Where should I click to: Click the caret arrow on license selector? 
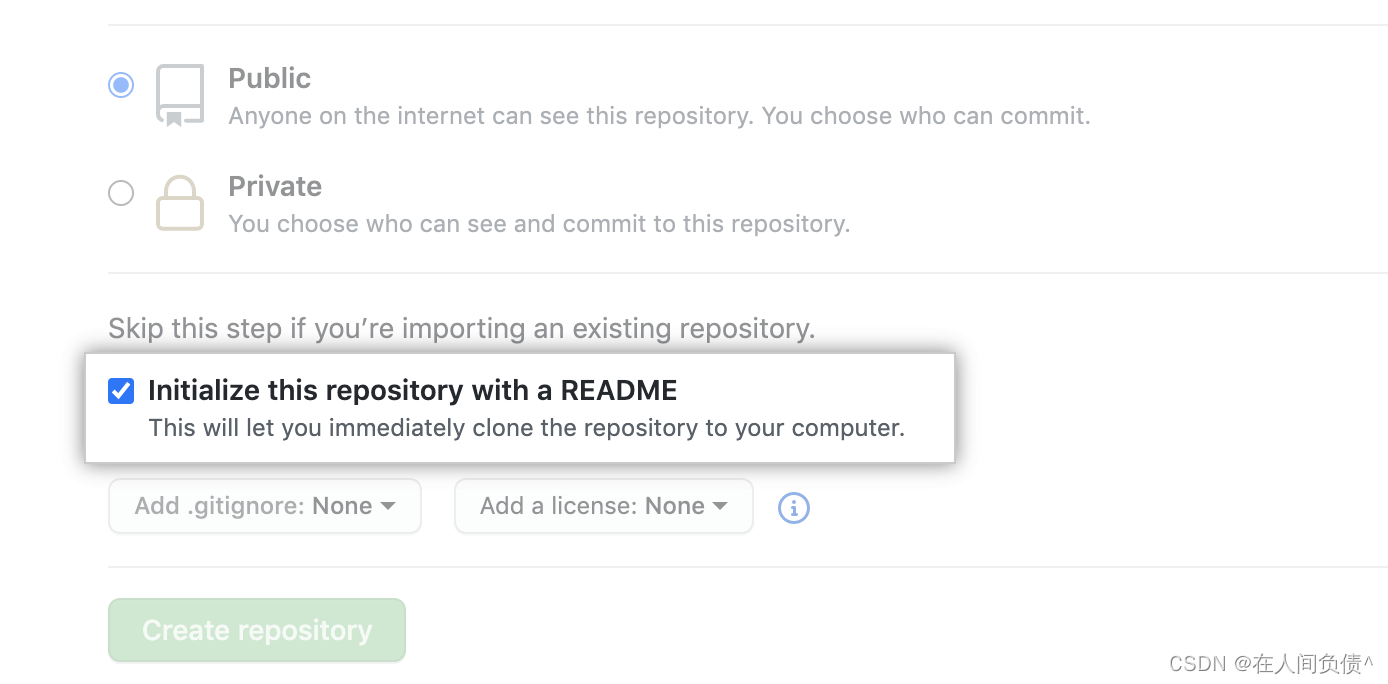[x=720, y=507]
